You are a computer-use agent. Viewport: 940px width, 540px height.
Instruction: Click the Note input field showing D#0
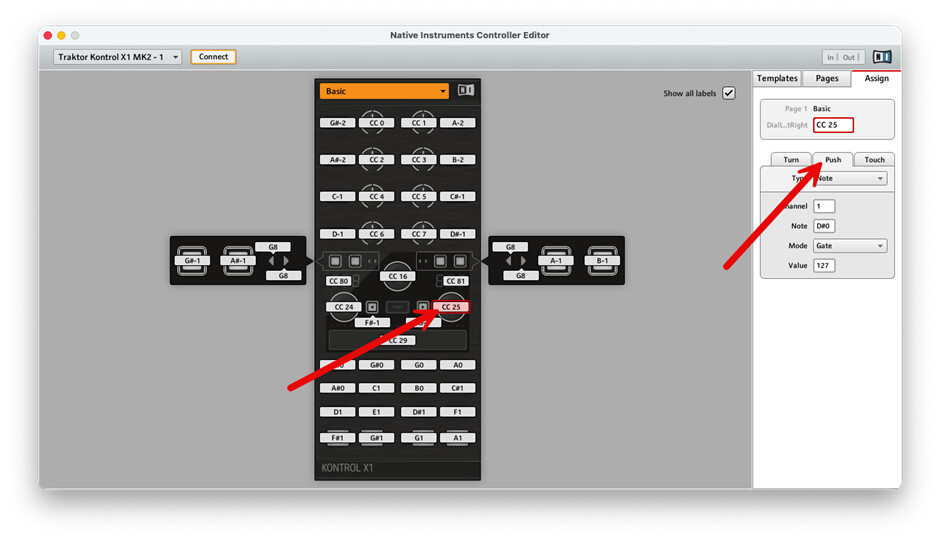tap(824, 226)
